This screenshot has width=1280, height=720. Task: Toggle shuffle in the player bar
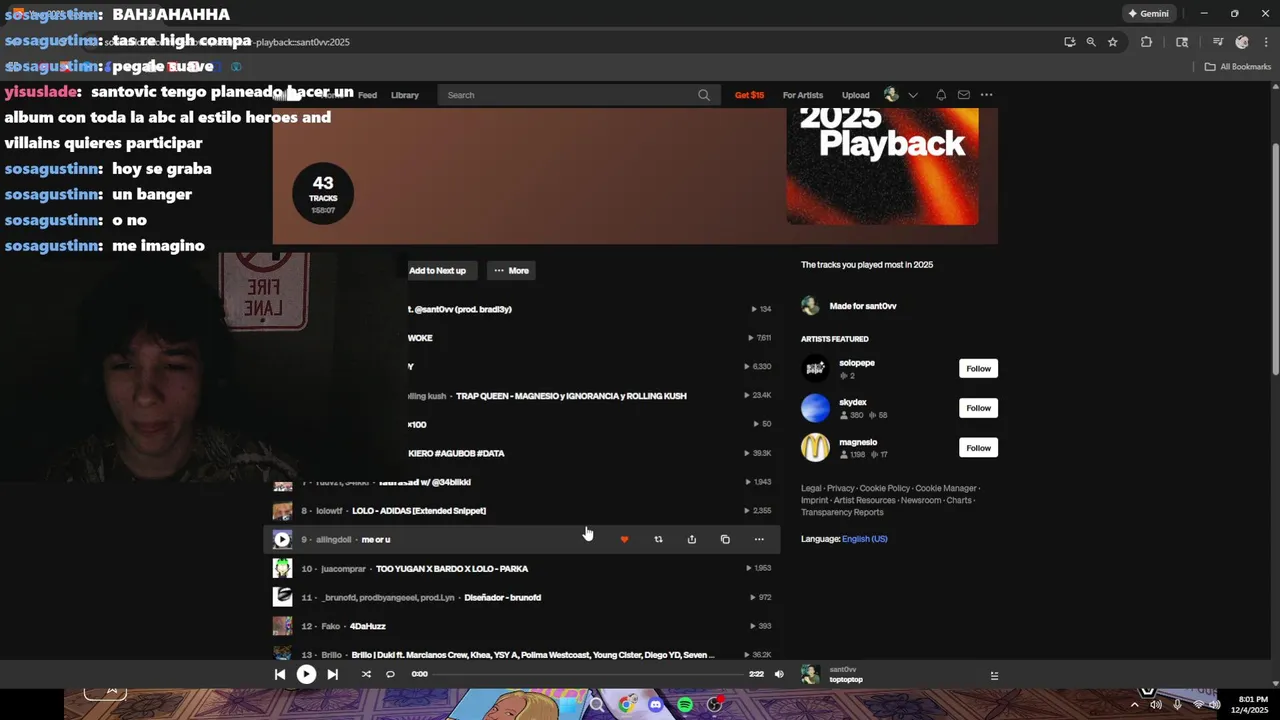coord(366,674)
